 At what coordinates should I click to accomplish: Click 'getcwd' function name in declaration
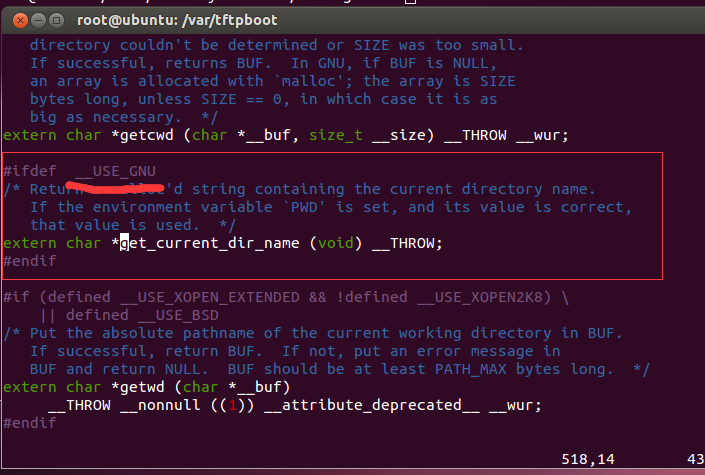pyautogui.click(x=147, y=135)
